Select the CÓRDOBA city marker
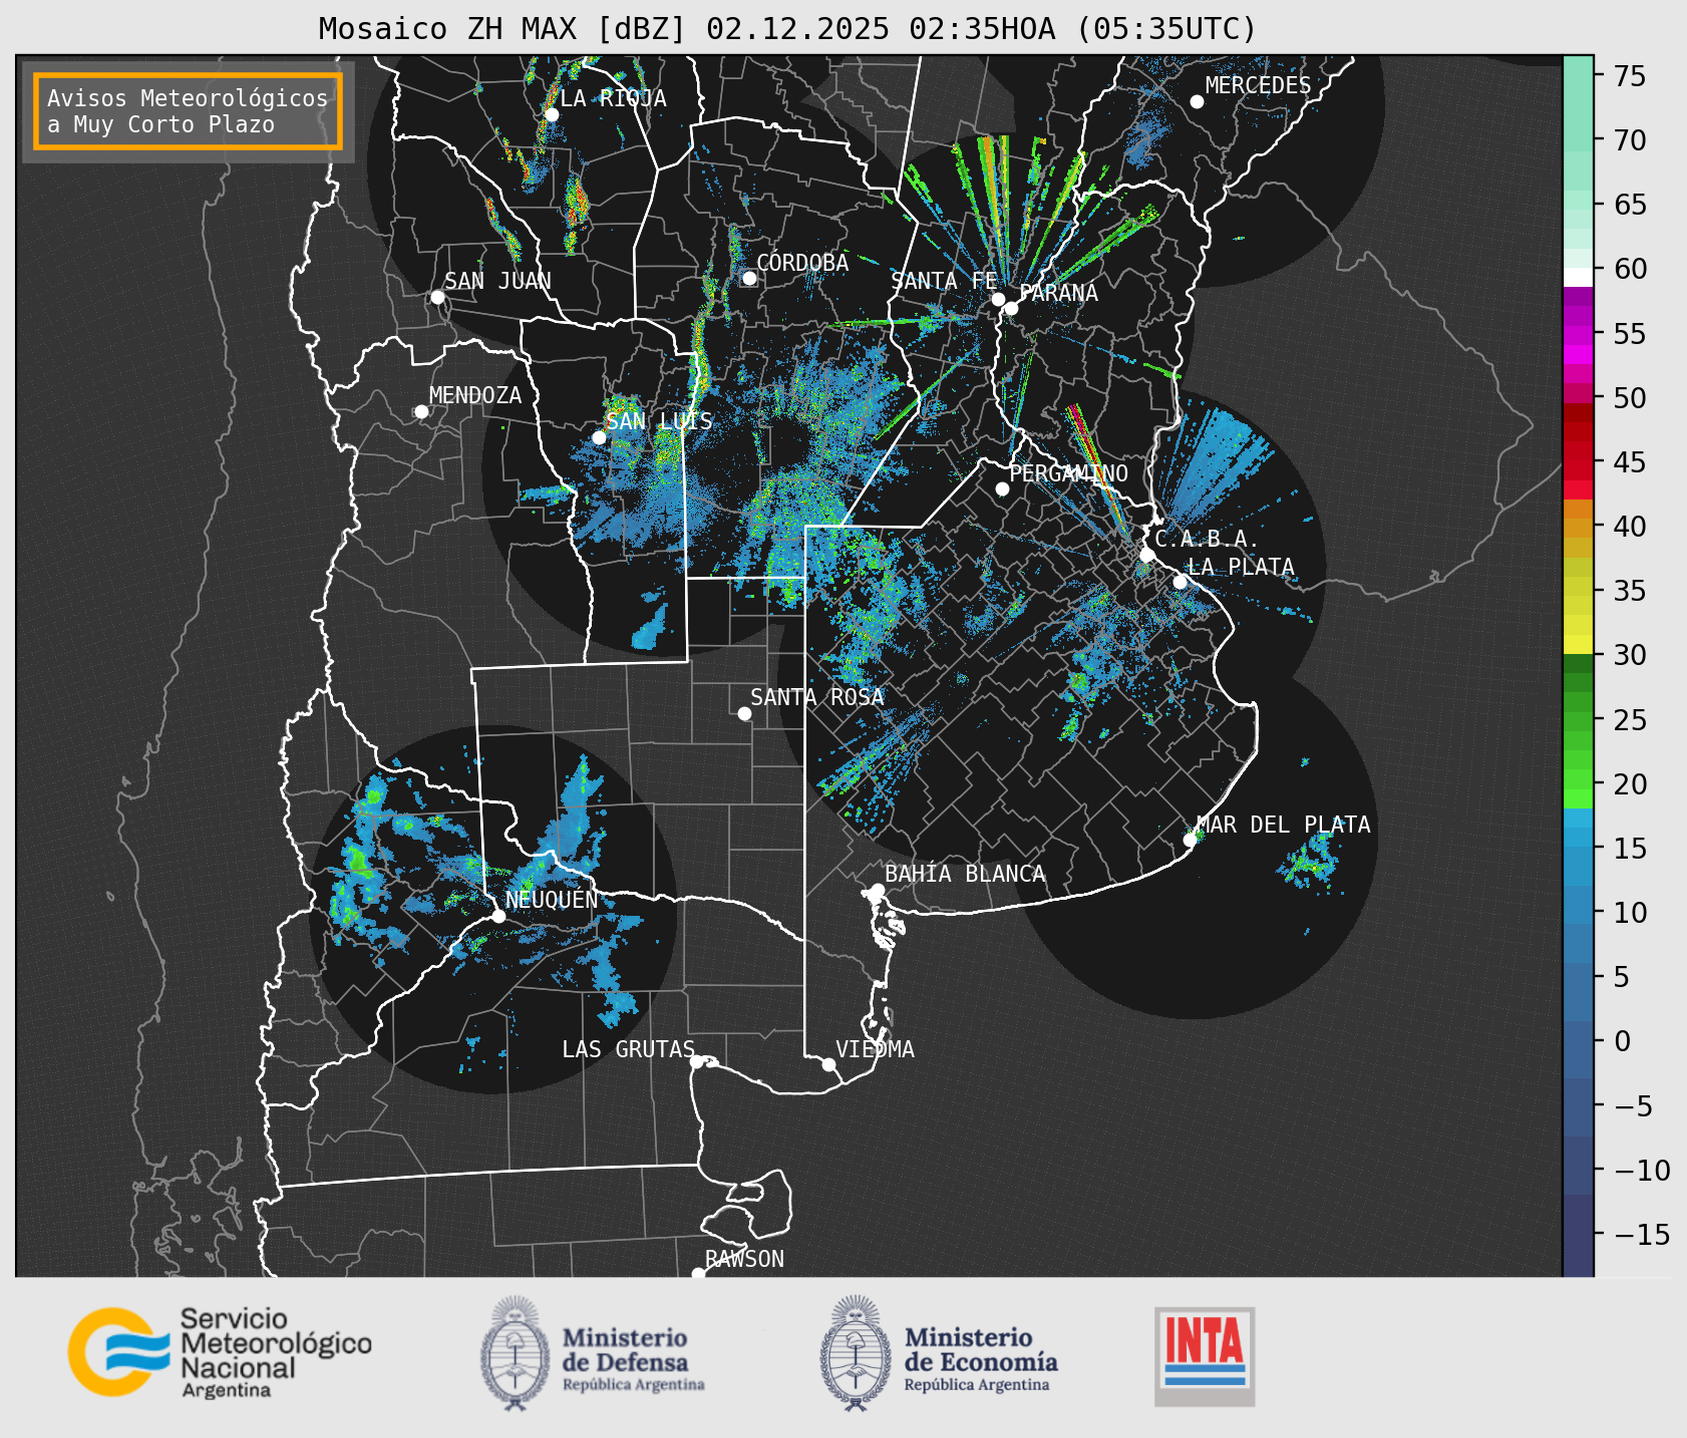The width and height of the screenshot is (1687, 1438). point(749,278)
